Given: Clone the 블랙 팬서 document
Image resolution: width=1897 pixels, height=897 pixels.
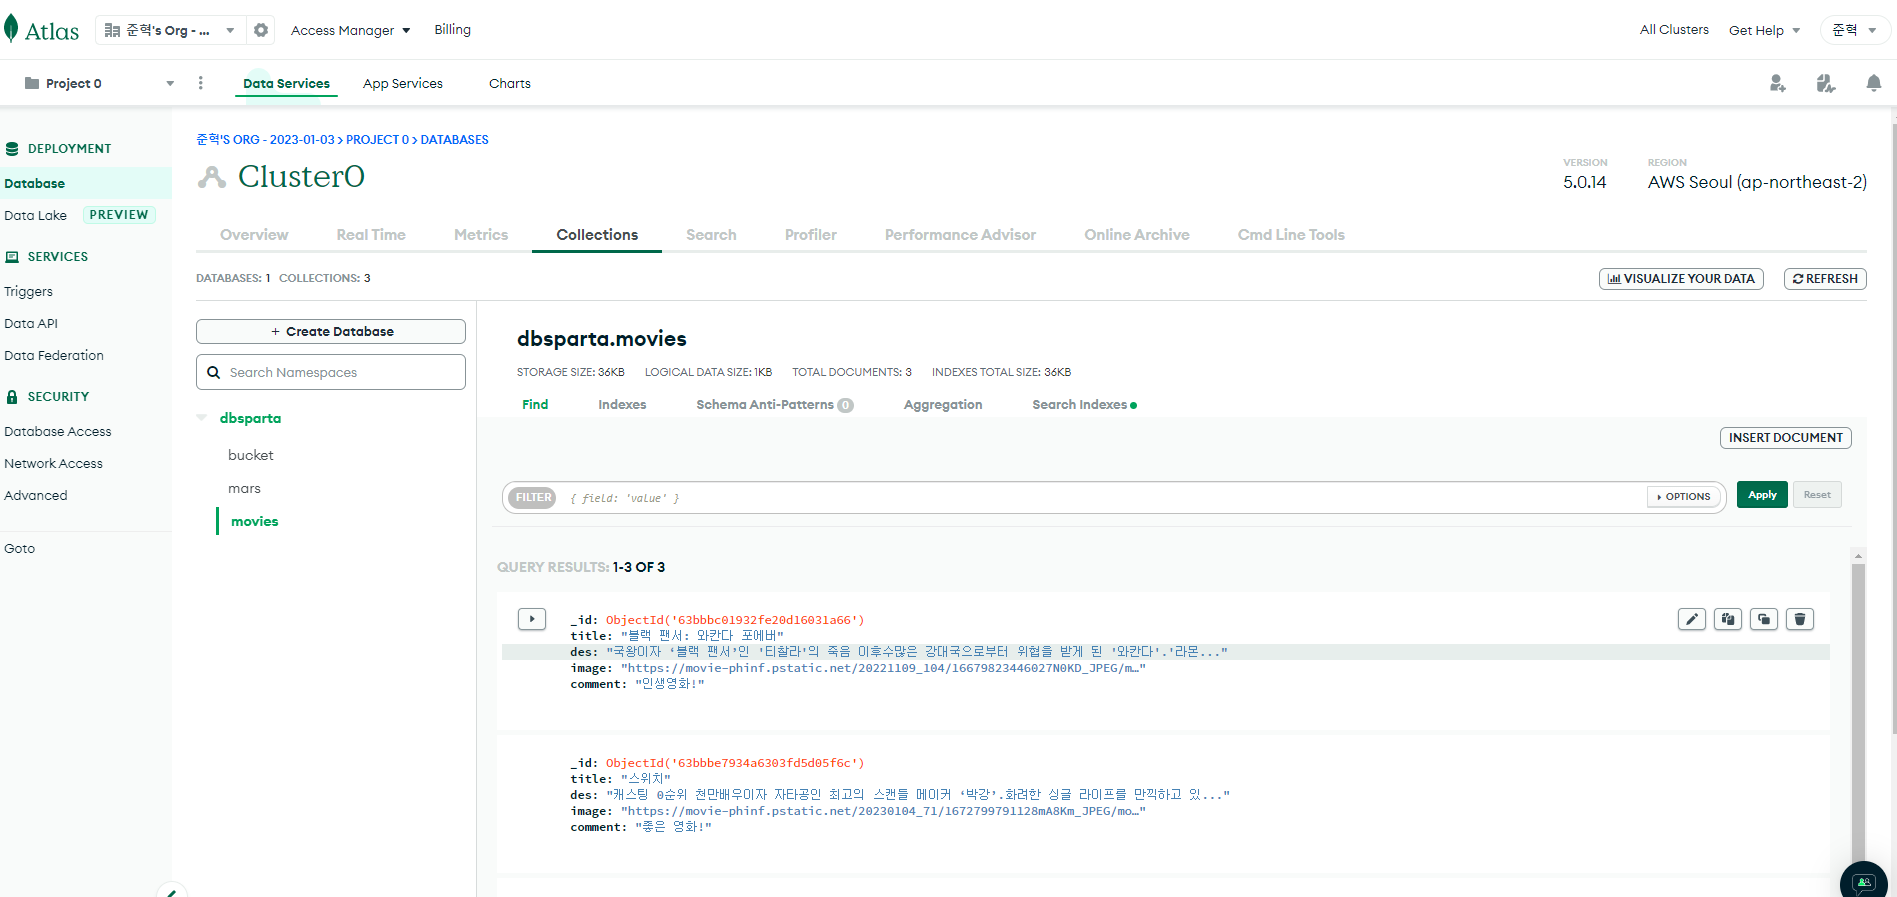Looking at the screenshot, I should (1764, 619).
